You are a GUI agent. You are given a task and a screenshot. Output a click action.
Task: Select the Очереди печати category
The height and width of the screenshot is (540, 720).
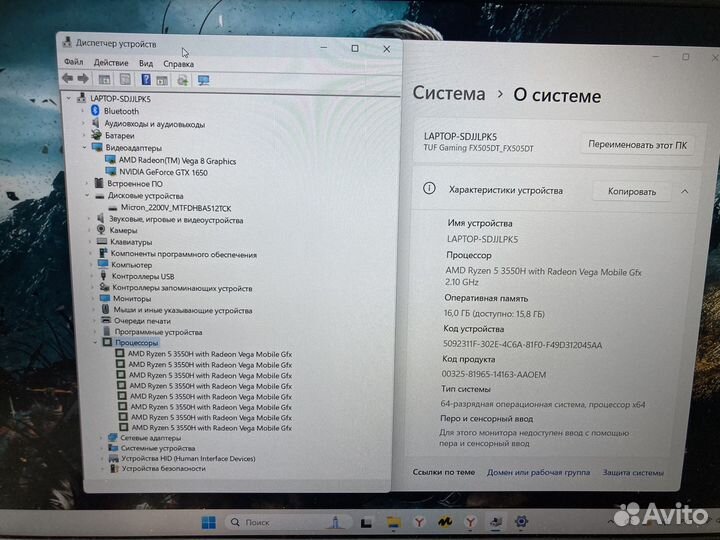pyautogui.click(x=142, y=321)
